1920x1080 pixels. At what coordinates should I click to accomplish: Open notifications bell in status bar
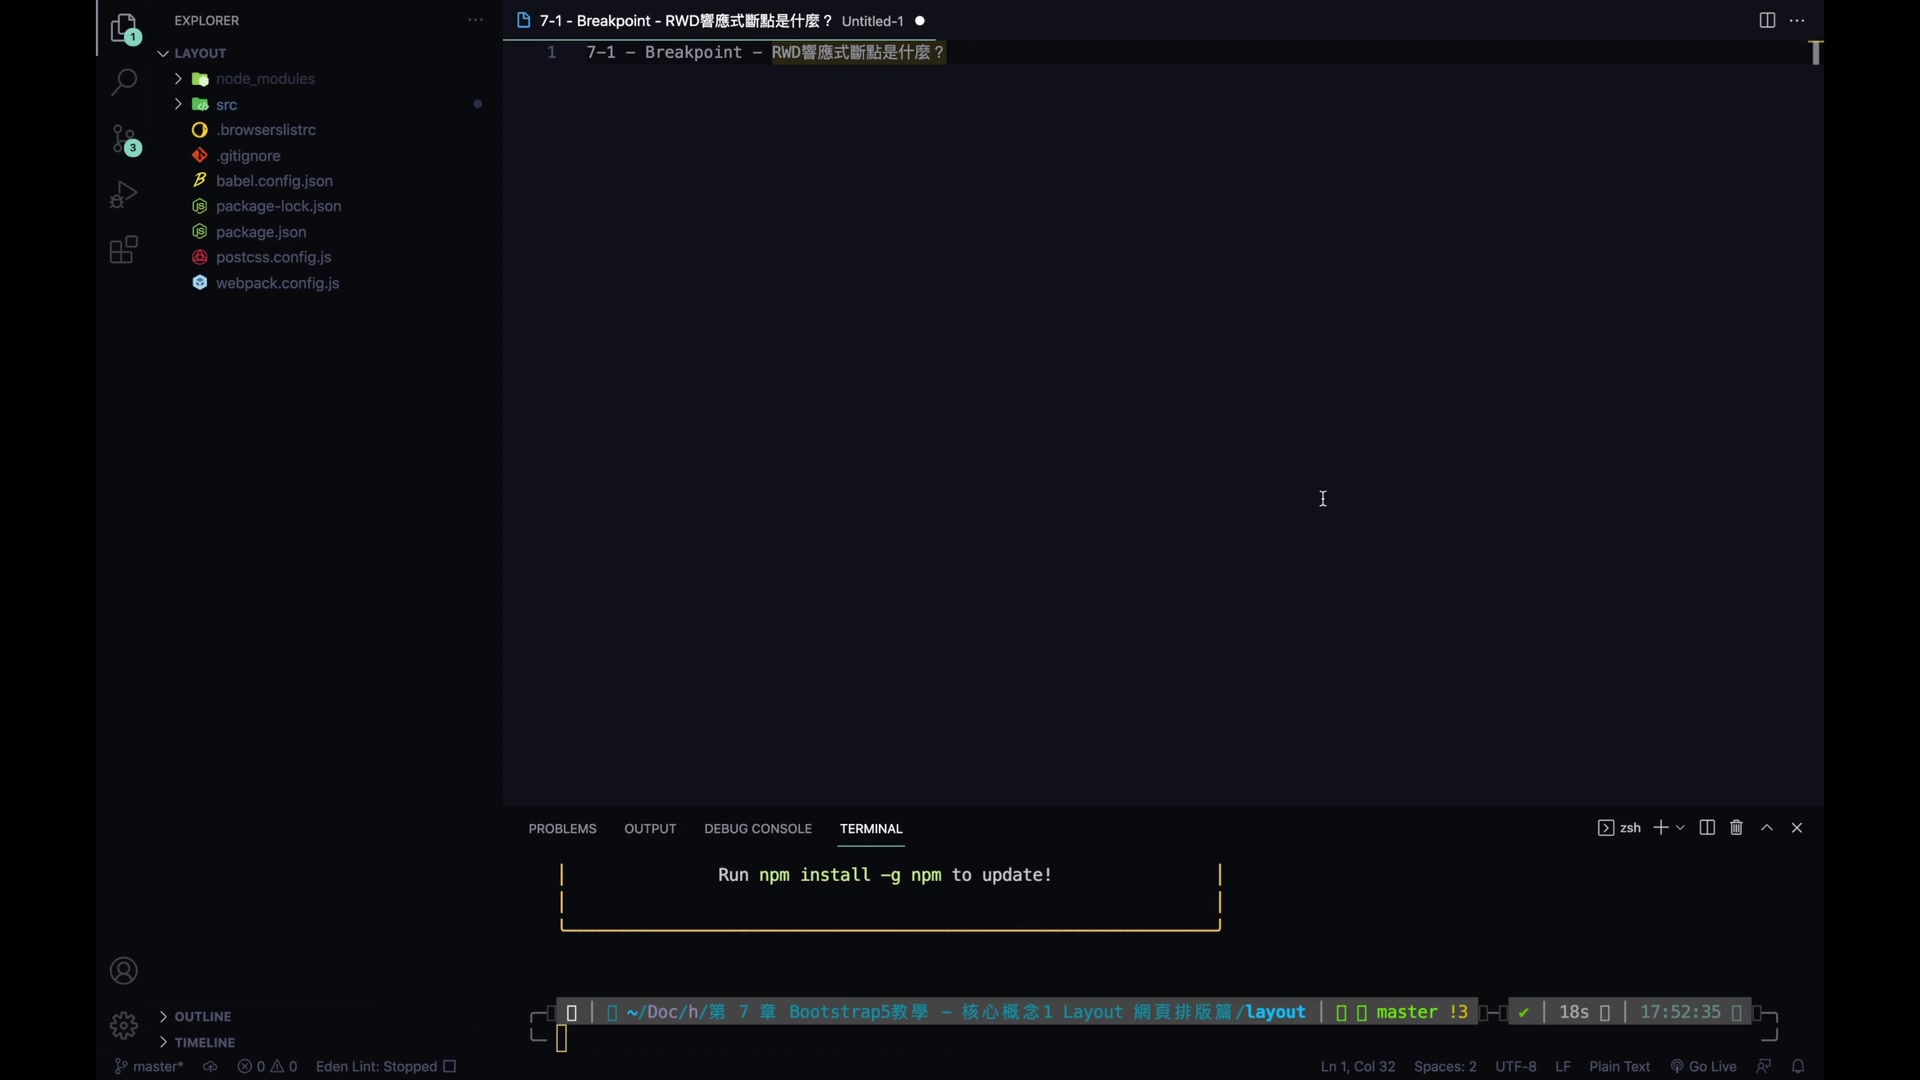1797,1066
